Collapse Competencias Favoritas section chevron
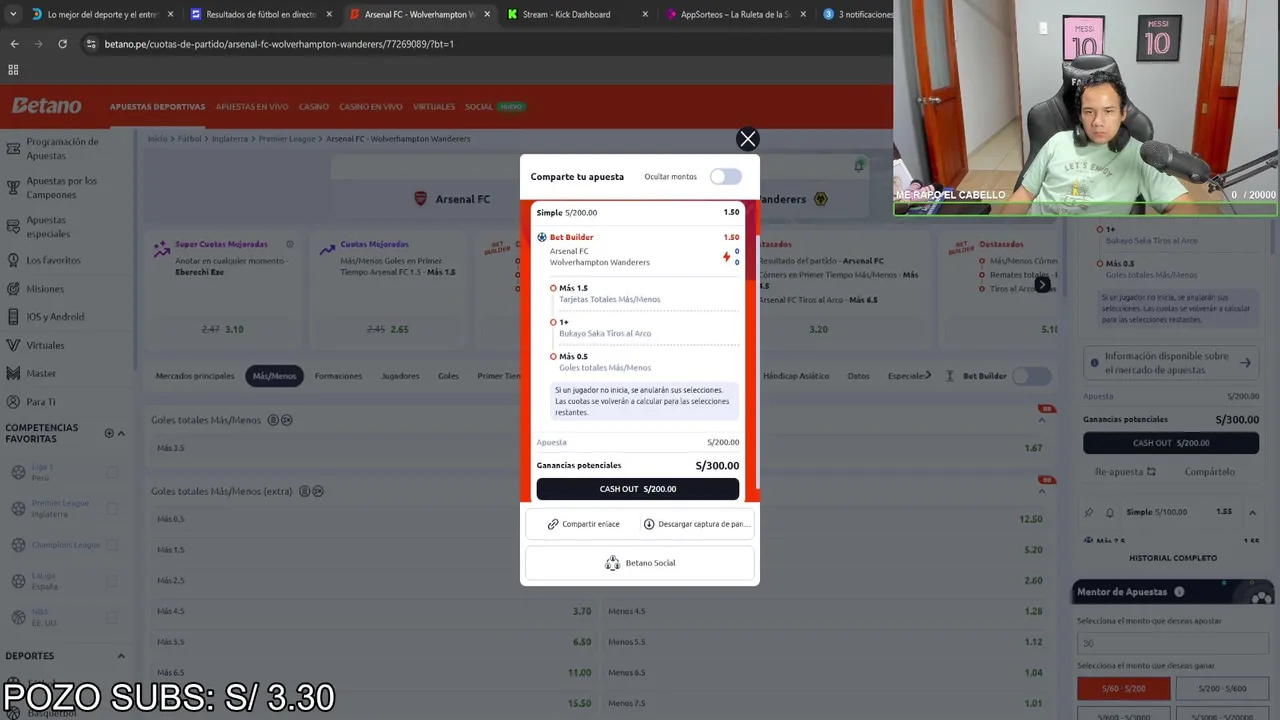1280x720 pixels. click(121, 433)
